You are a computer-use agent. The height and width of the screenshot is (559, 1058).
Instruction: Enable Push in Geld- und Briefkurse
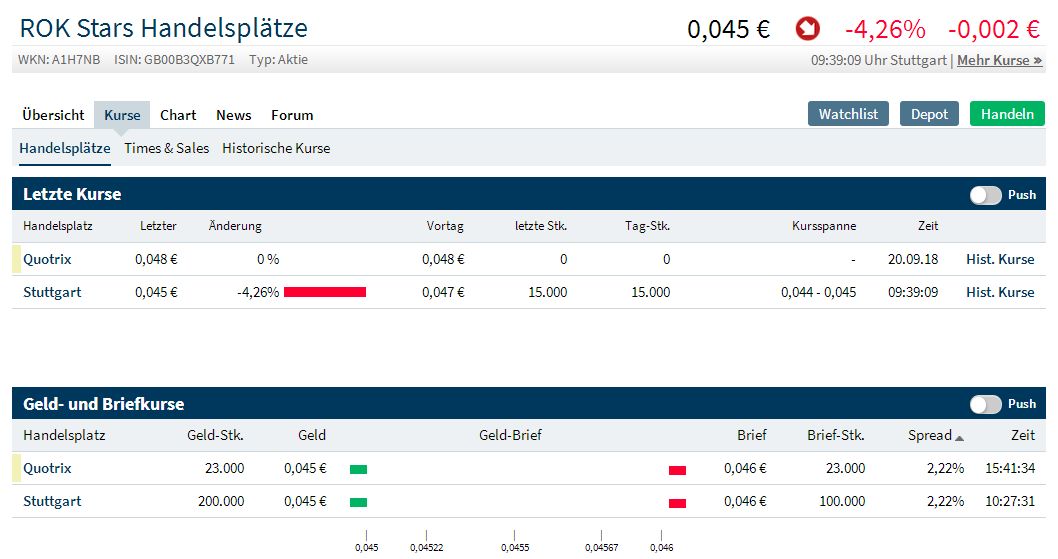click(985, 404)
